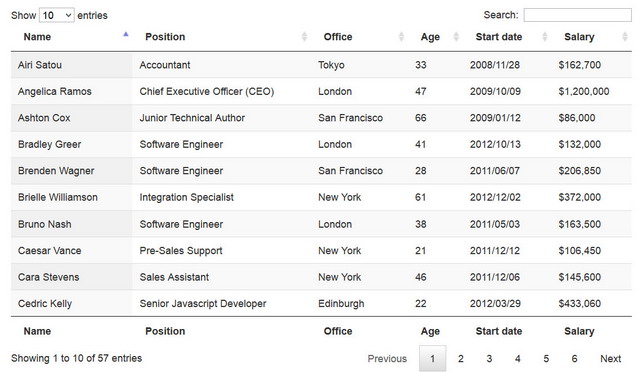Select the Airi Satou row
Viewport: 640px width, 372px height.
321,65
